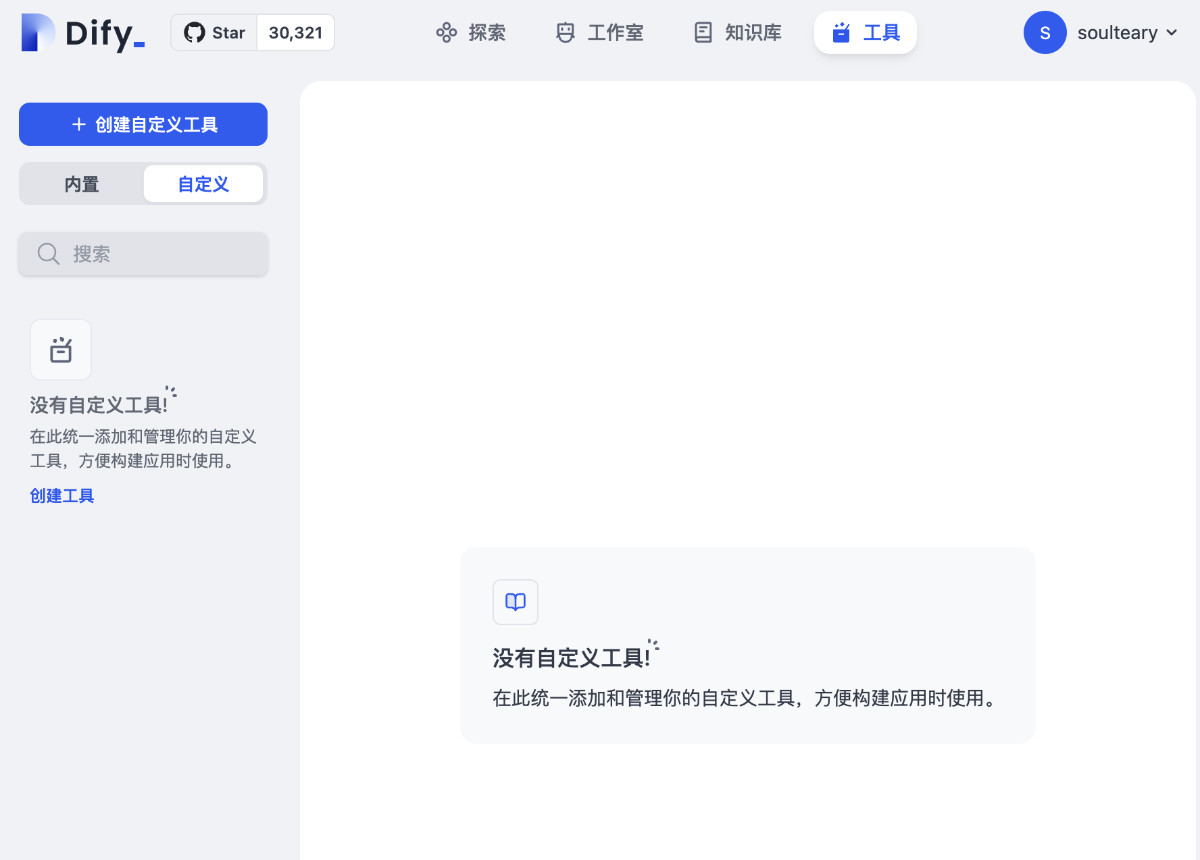Follow the 创建工具 link
Image resolution: width=1200 pixels, height=860 pixels.
pos(62,496)
